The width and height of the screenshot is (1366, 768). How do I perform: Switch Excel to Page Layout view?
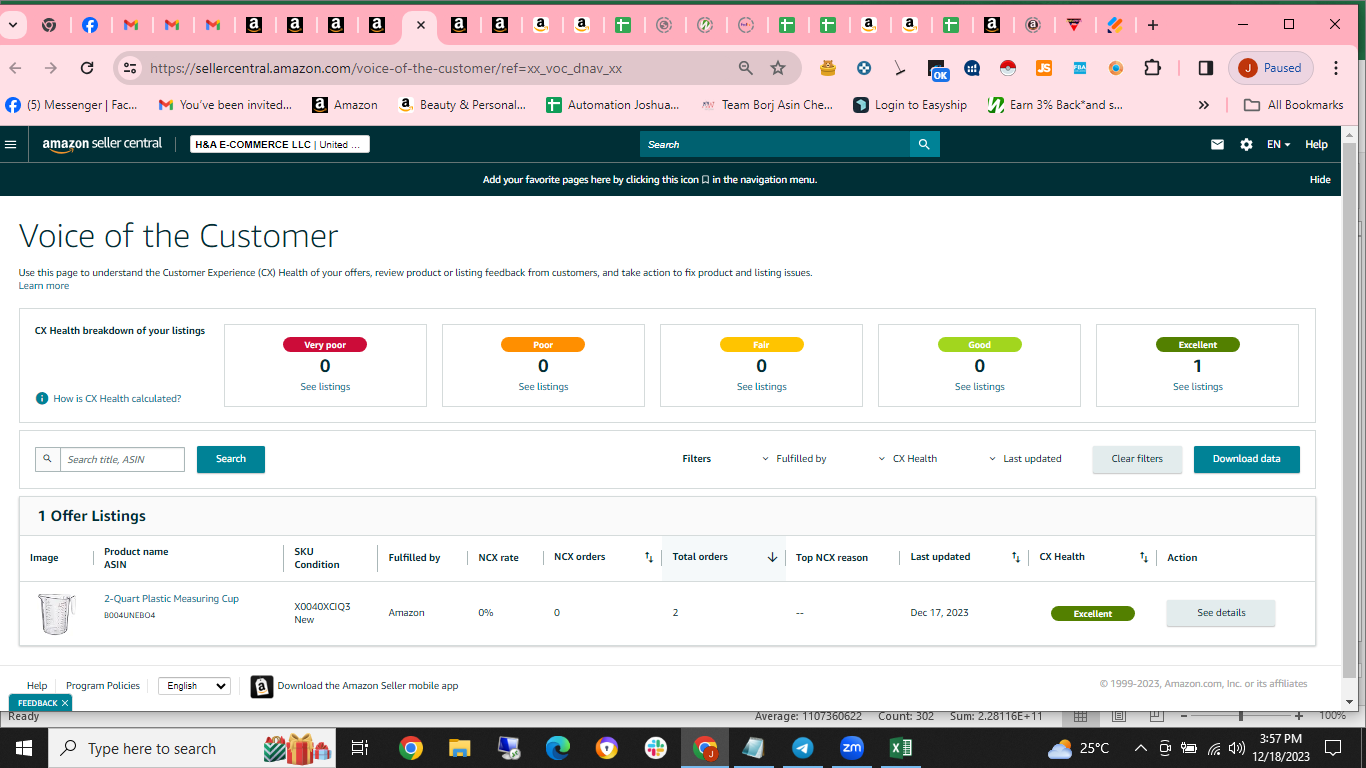coord(1119,716)
